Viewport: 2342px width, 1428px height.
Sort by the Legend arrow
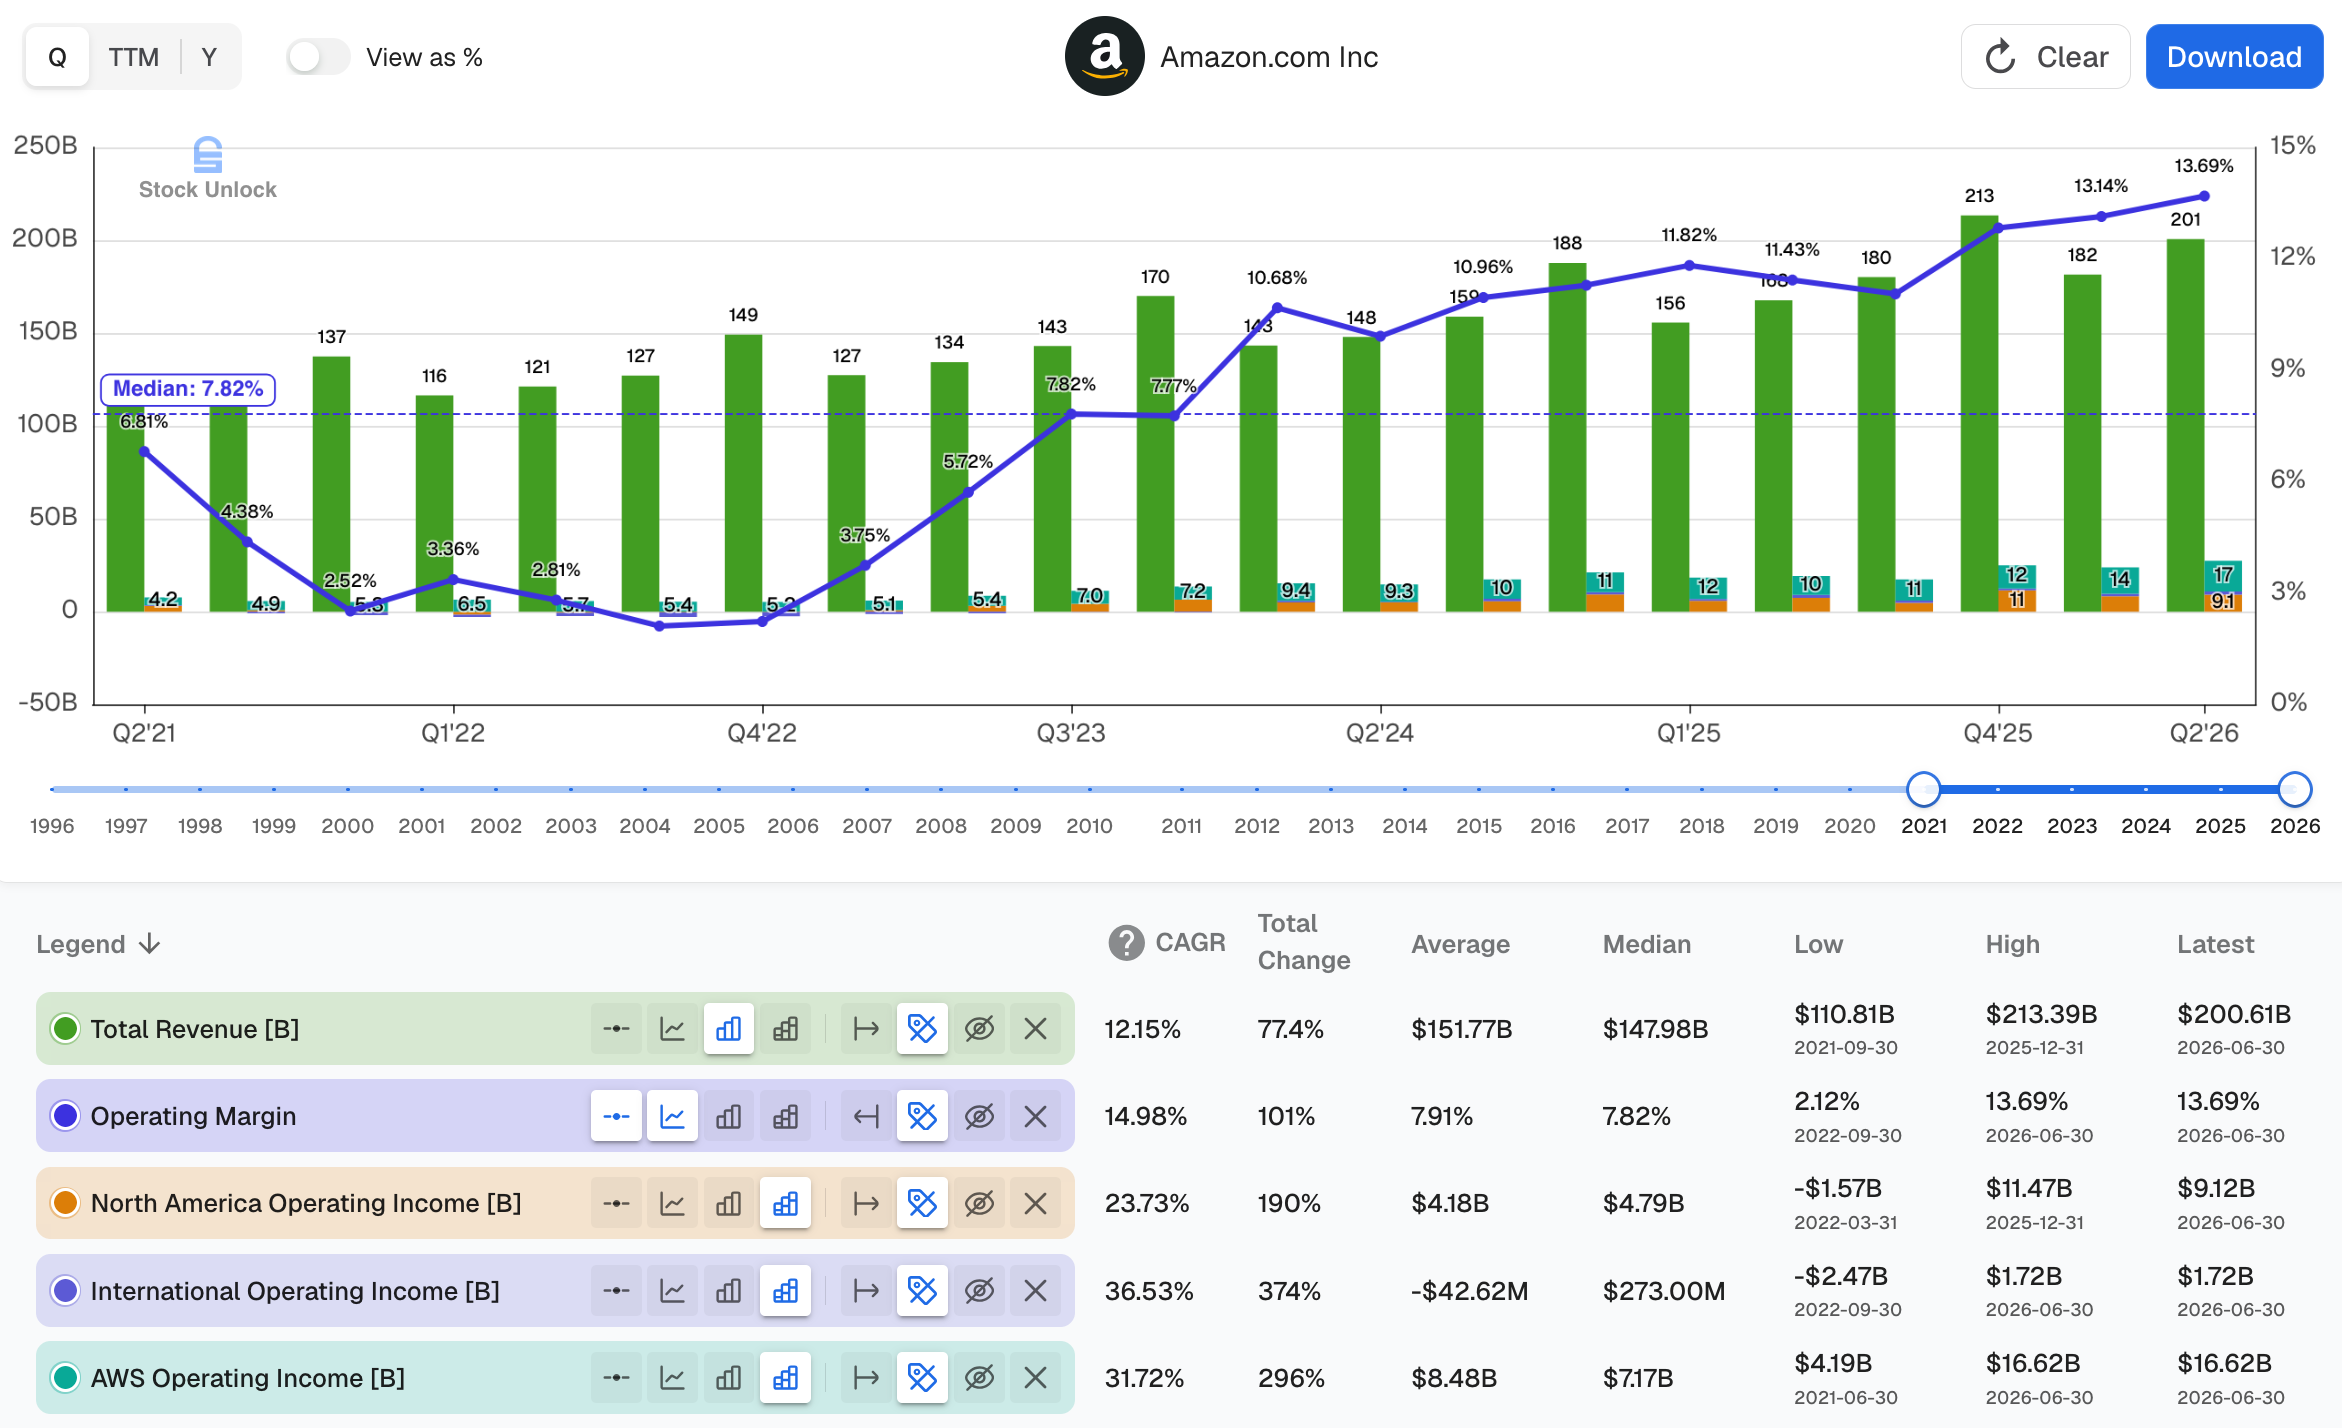[x=150, y=944]
